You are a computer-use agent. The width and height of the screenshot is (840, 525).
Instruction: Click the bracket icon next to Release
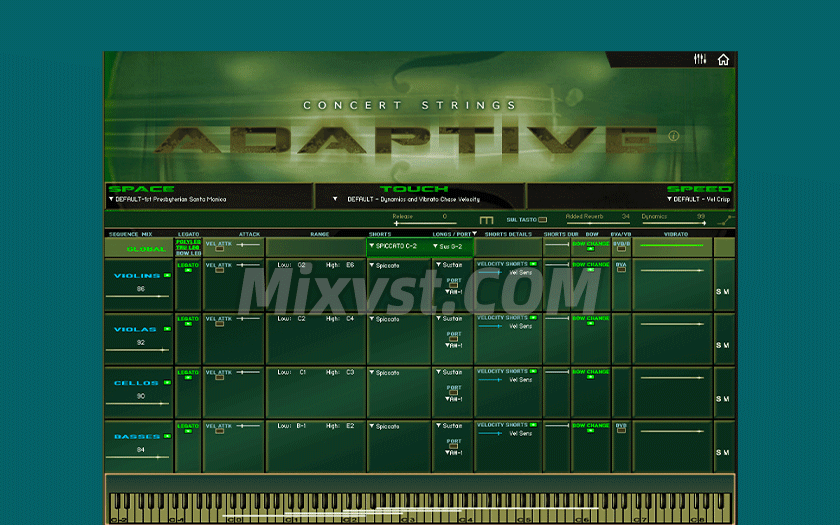tap(487, 220)
